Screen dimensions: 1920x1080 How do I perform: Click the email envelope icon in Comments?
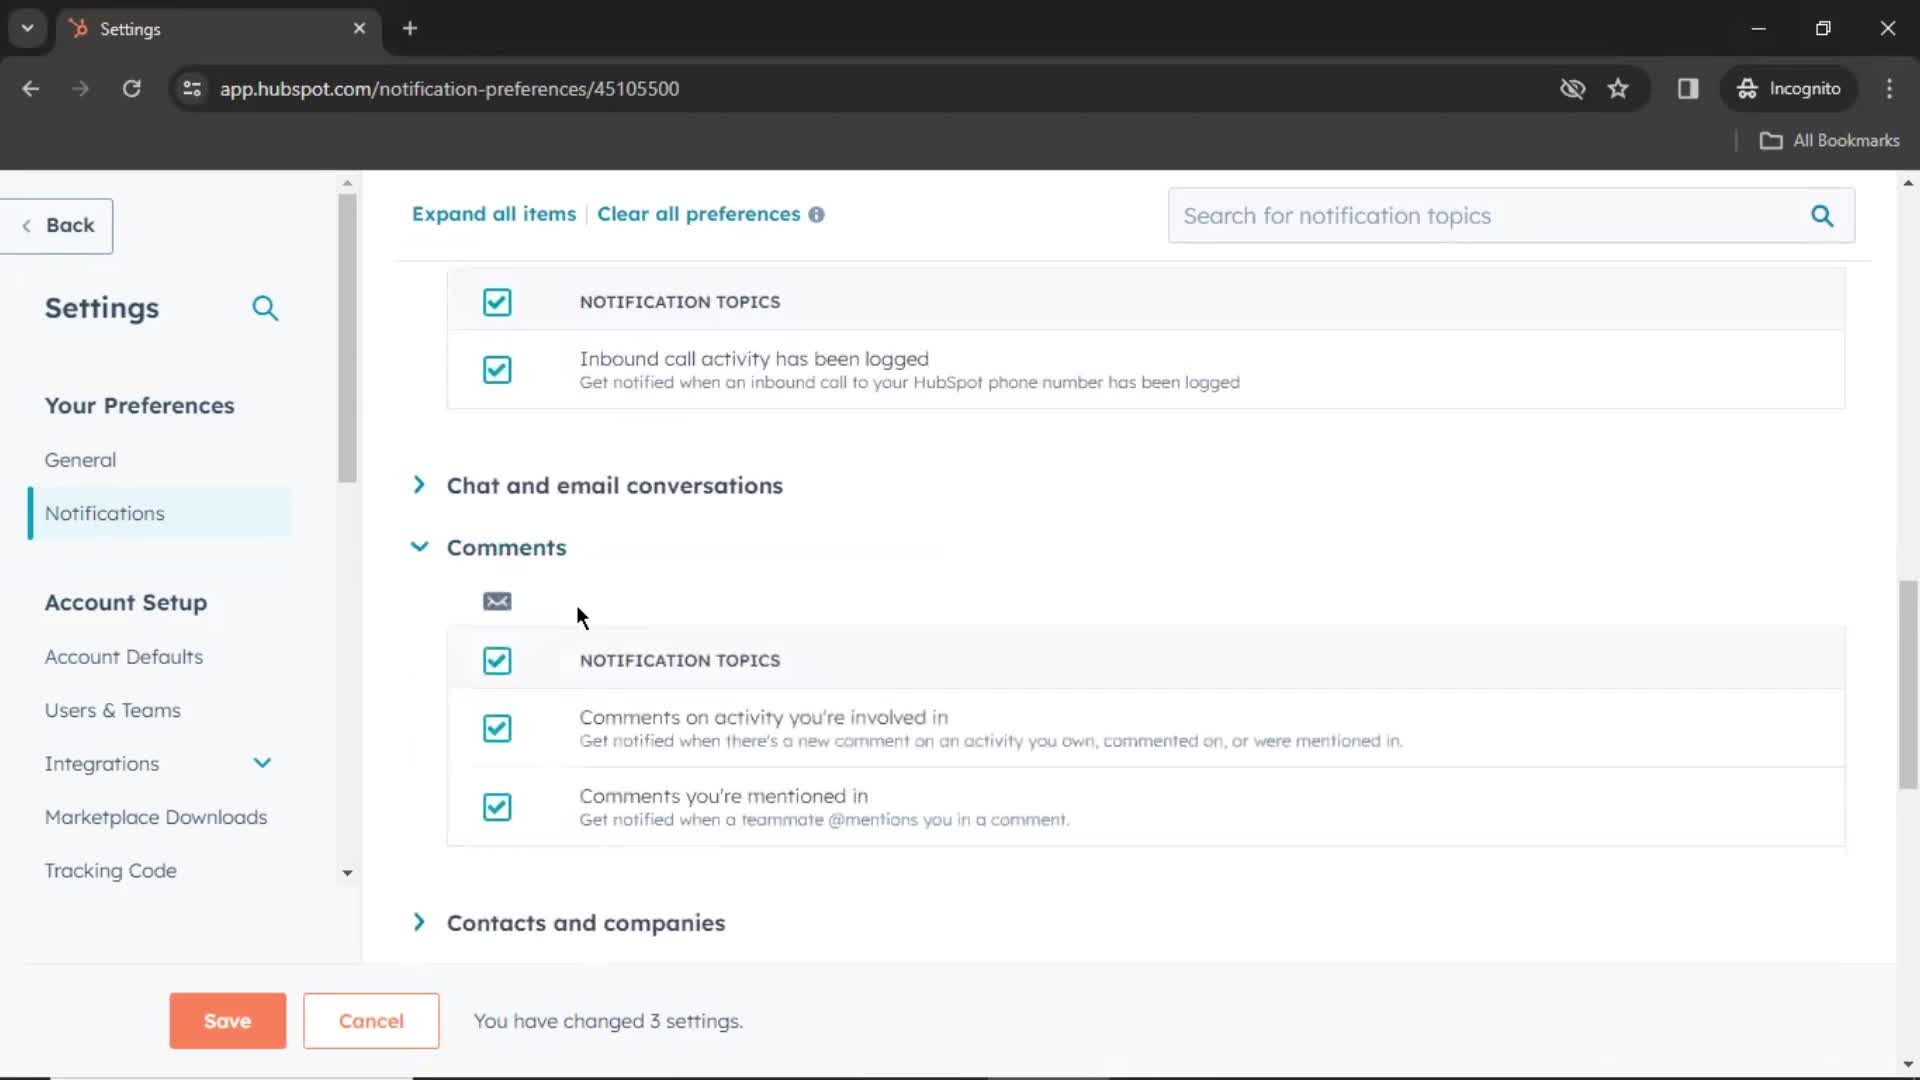tap(497, 601)
